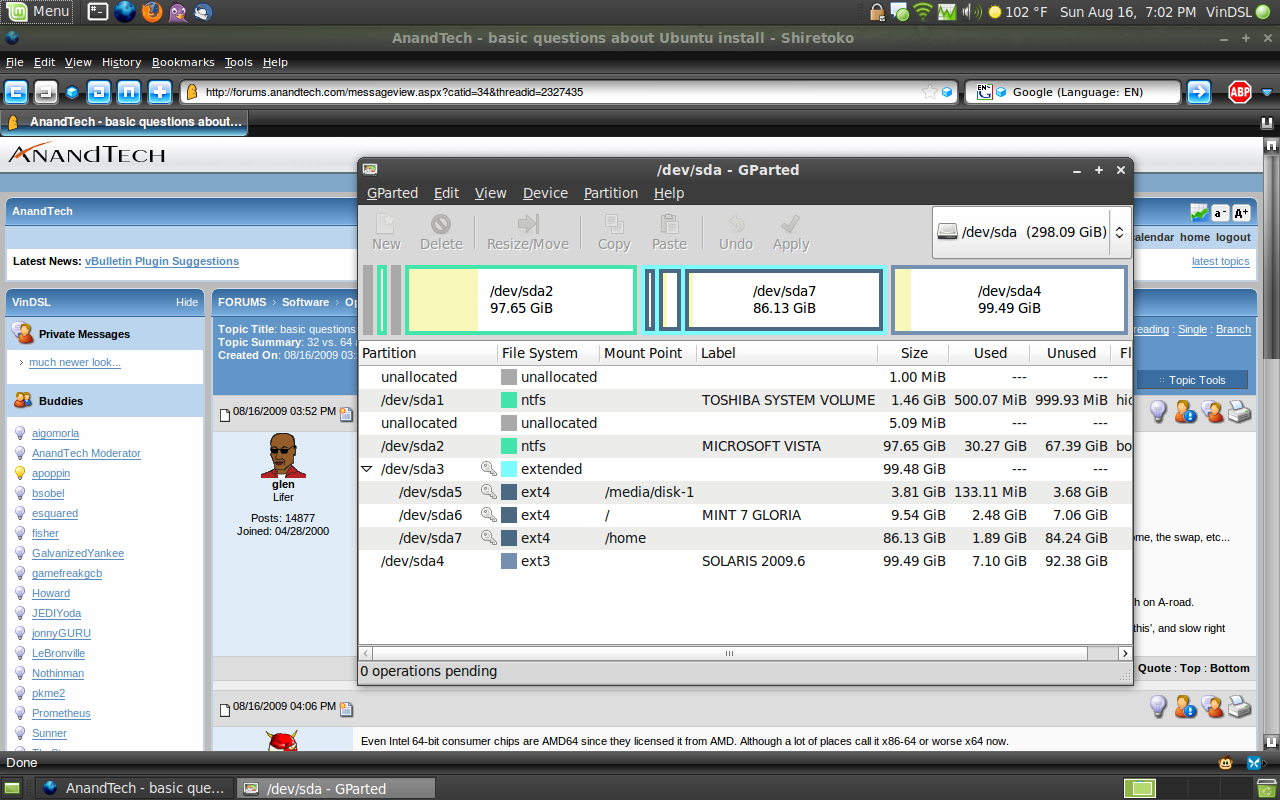This screenshot has width=1280, height=800.
Task: Open the Mint Menu button
Action: point(38,12)
